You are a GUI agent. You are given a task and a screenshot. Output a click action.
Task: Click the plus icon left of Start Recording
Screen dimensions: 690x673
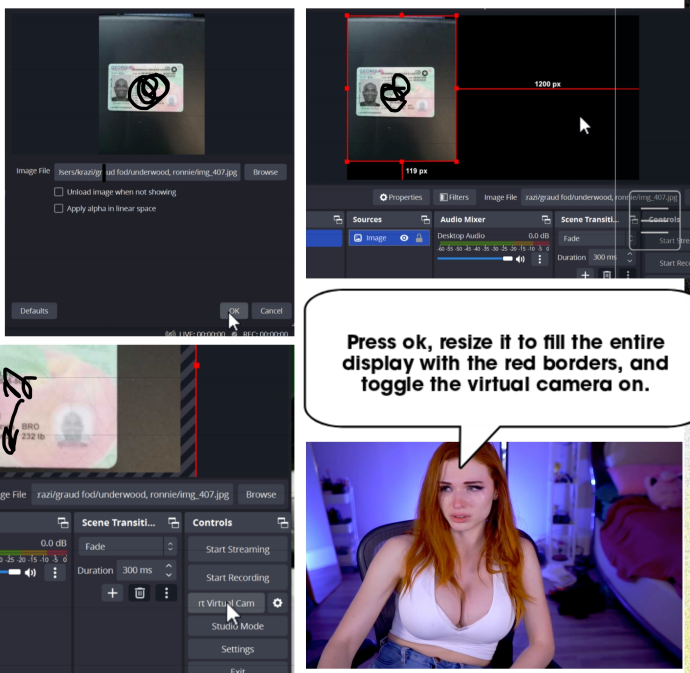(x=112, y=592)
